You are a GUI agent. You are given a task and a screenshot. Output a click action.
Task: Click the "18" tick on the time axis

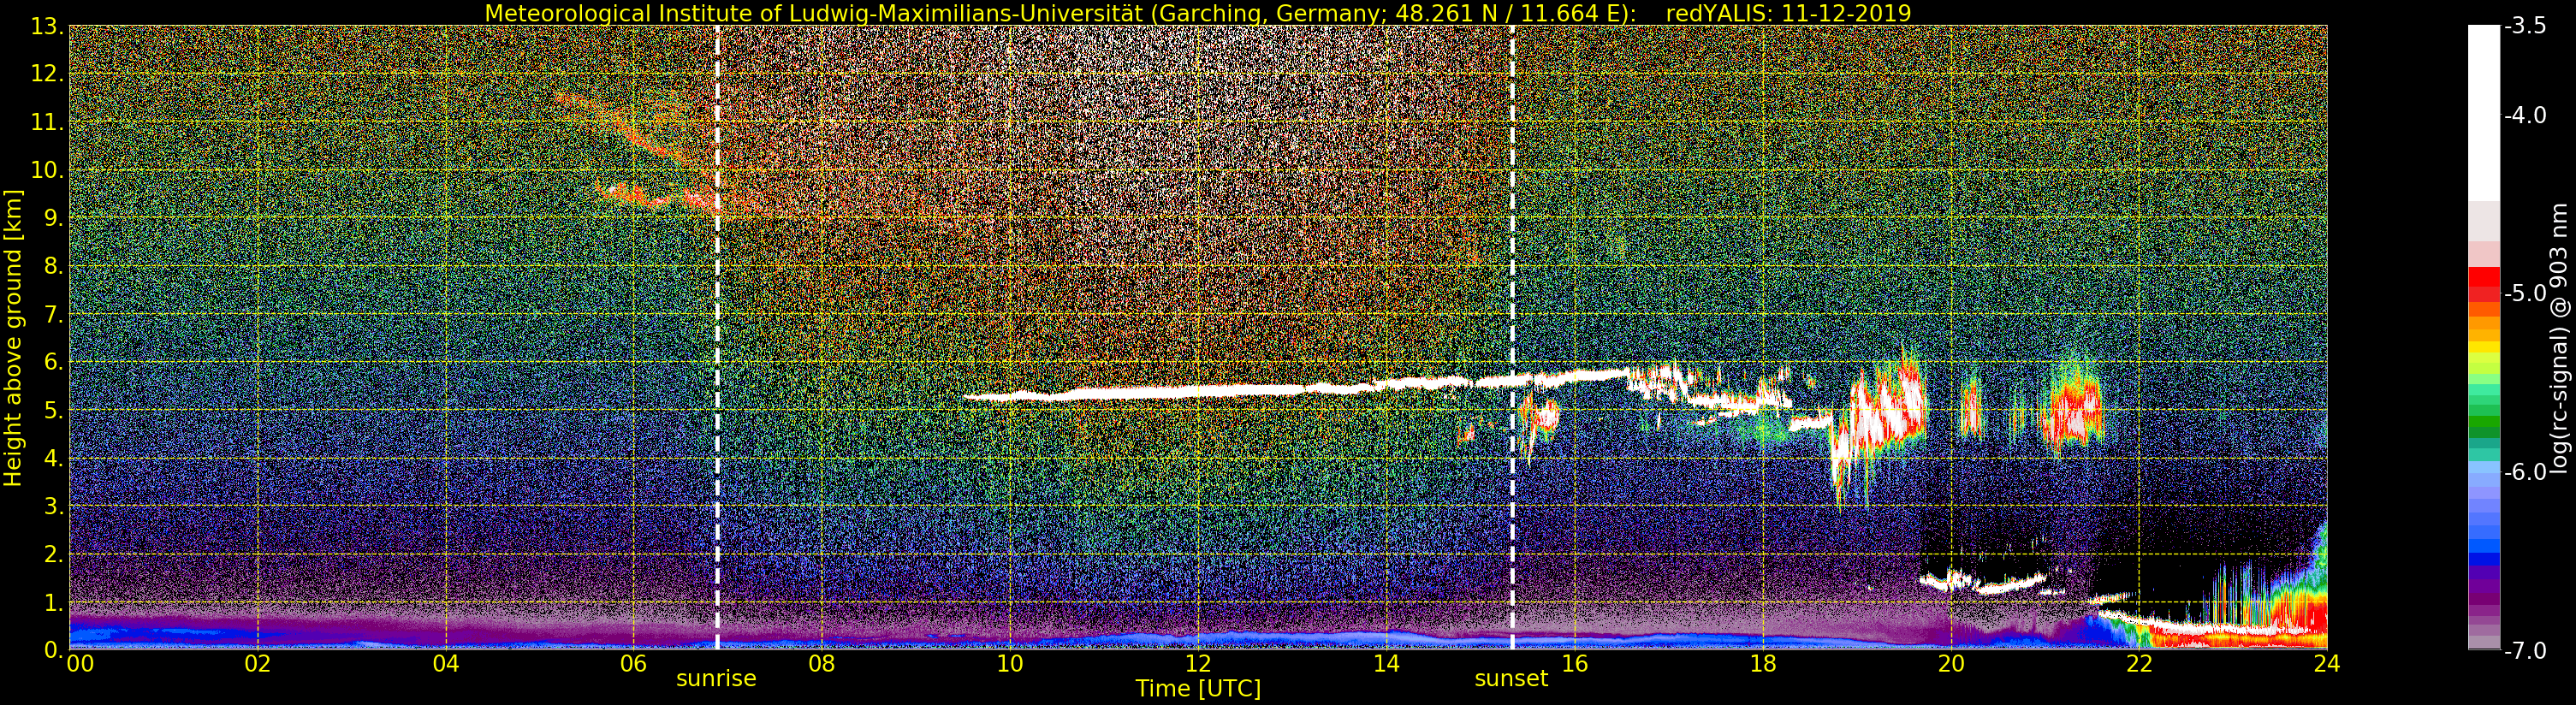coord(1763,663)
